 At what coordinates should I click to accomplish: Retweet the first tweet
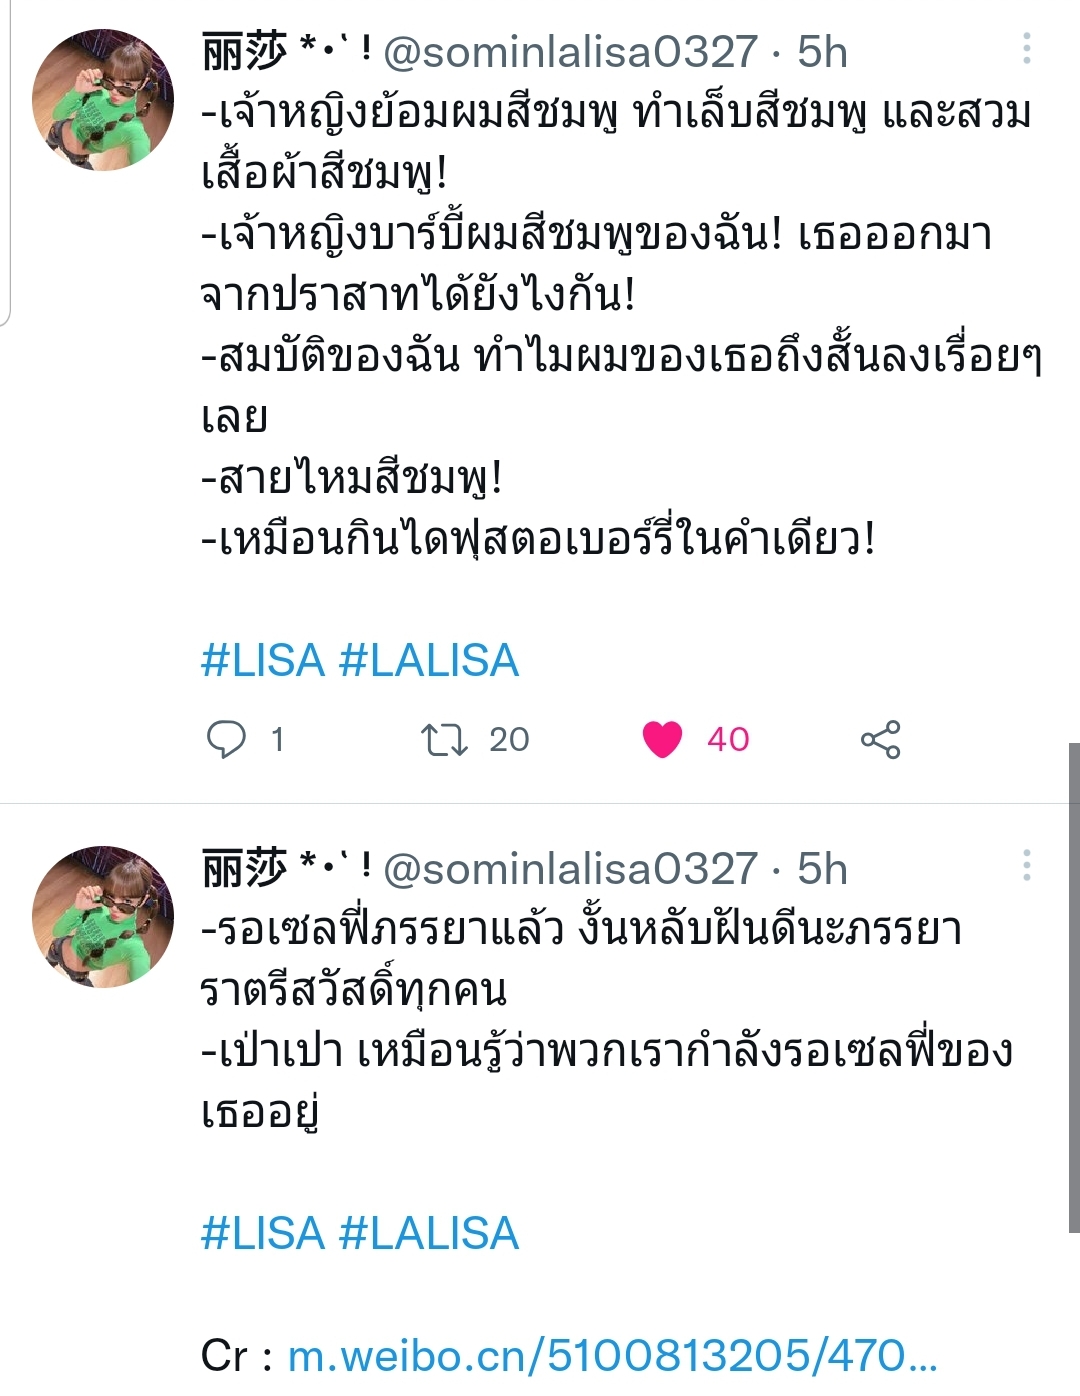pyautogui.click(x=443, y=740)
